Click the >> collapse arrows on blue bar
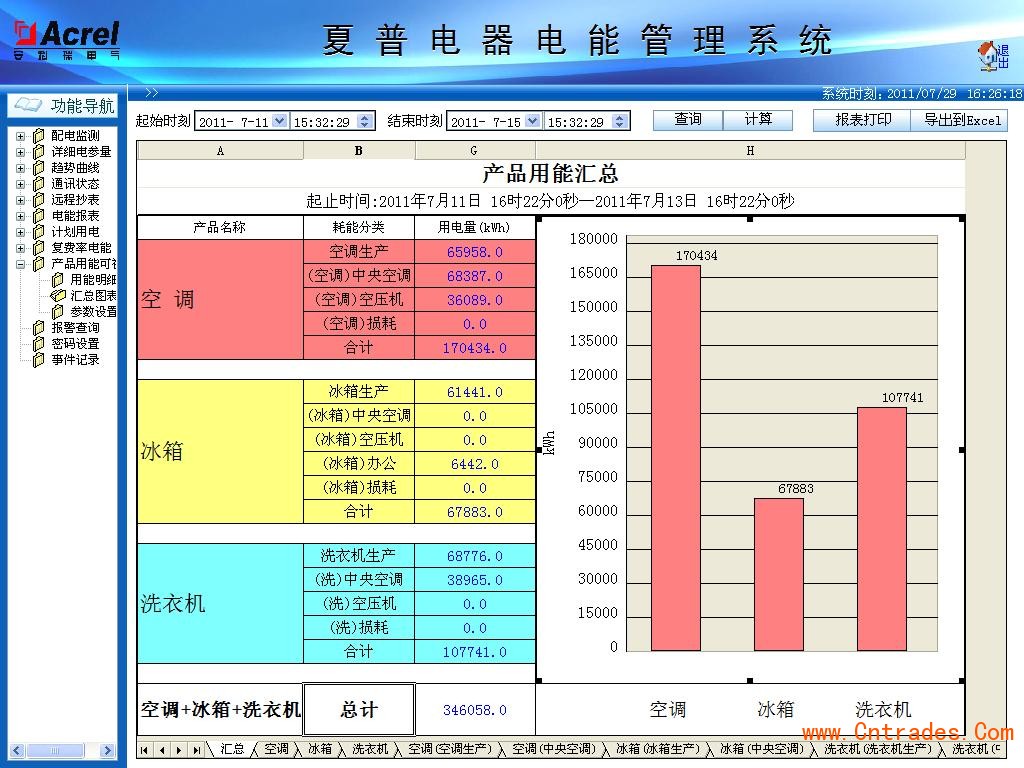This screenshot has width=1024, height=768. pos(152,93)
